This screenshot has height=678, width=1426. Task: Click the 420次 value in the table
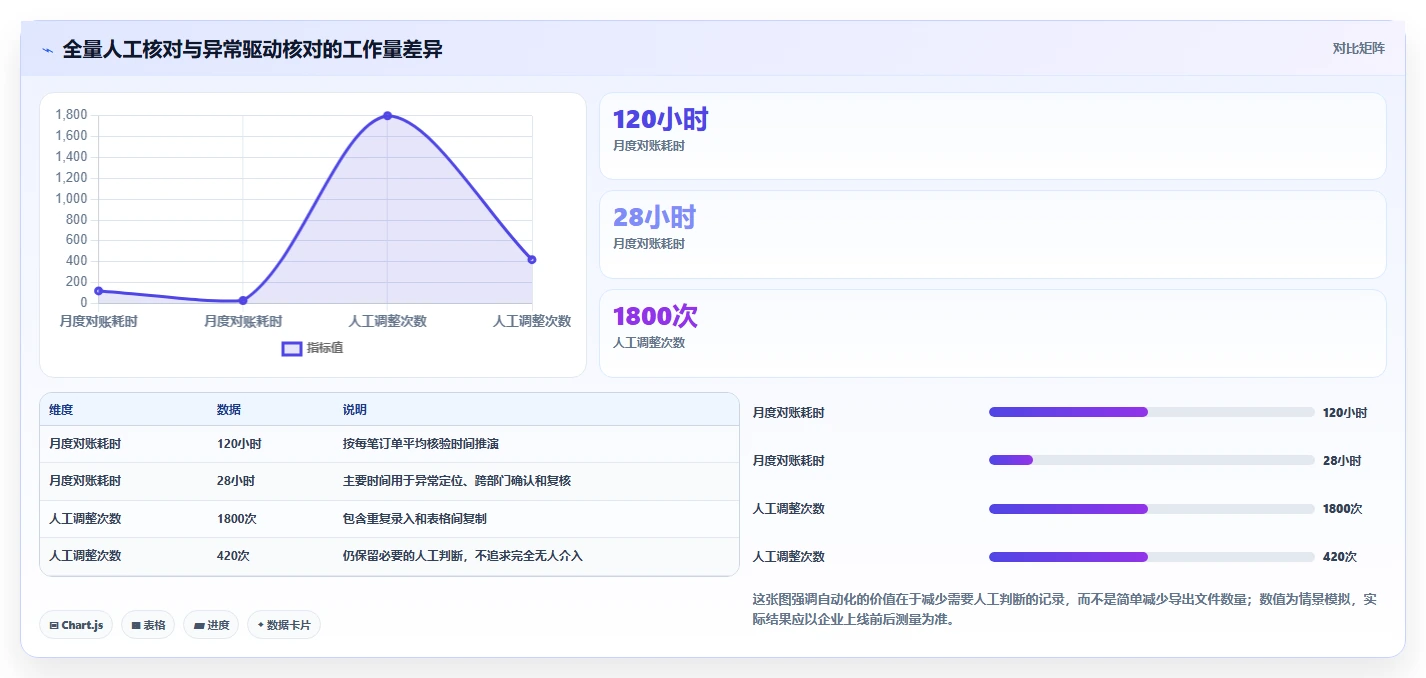[x=233, y=555]
